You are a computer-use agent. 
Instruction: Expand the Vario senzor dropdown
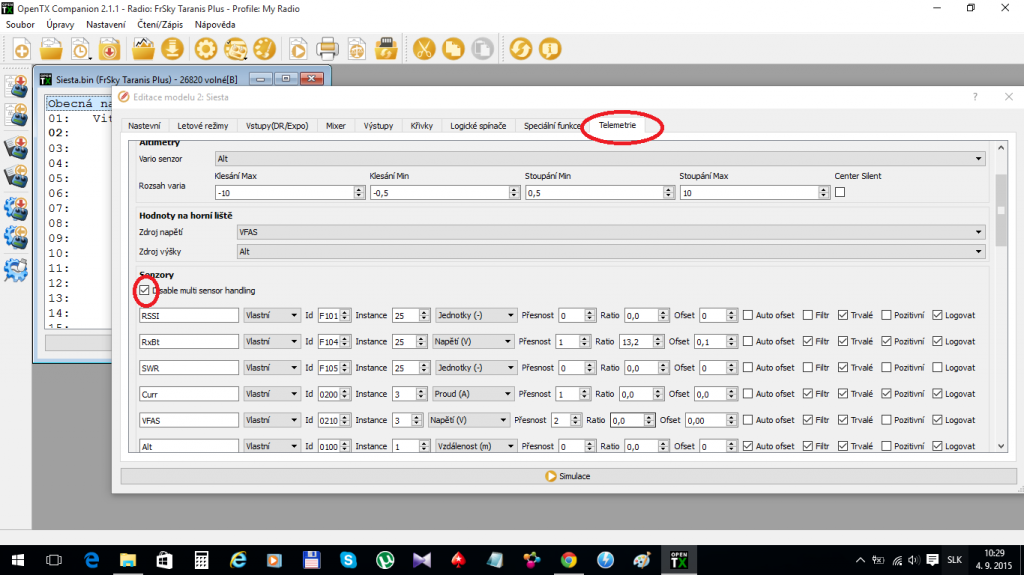point(600,158)
